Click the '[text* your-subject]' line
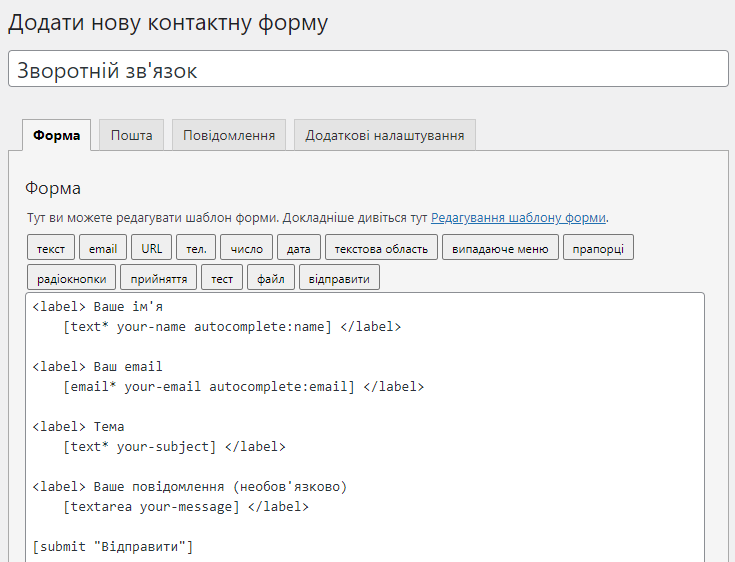Image resolution: width=735 pixels, height=562 pixels. pos(140,447)
